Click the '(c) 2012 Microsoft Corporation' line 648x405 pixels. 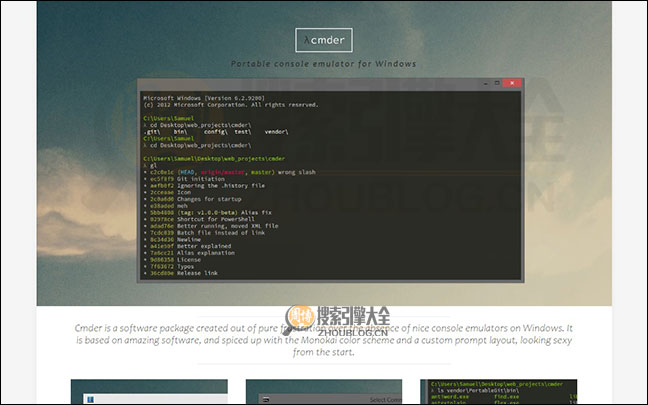point(231,105)
